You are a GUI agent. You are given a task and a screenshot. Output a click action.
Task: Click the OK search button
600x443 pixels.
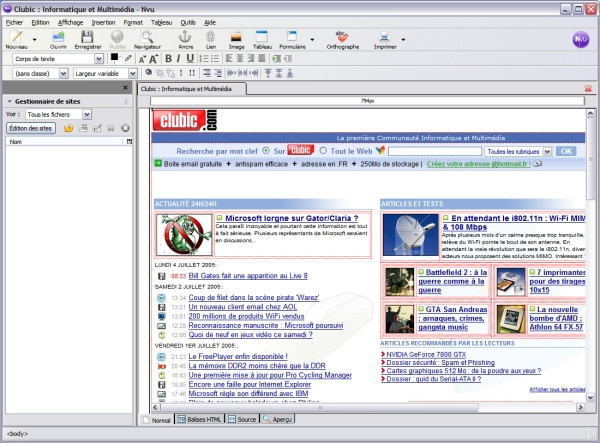click(x=566, y=151)
